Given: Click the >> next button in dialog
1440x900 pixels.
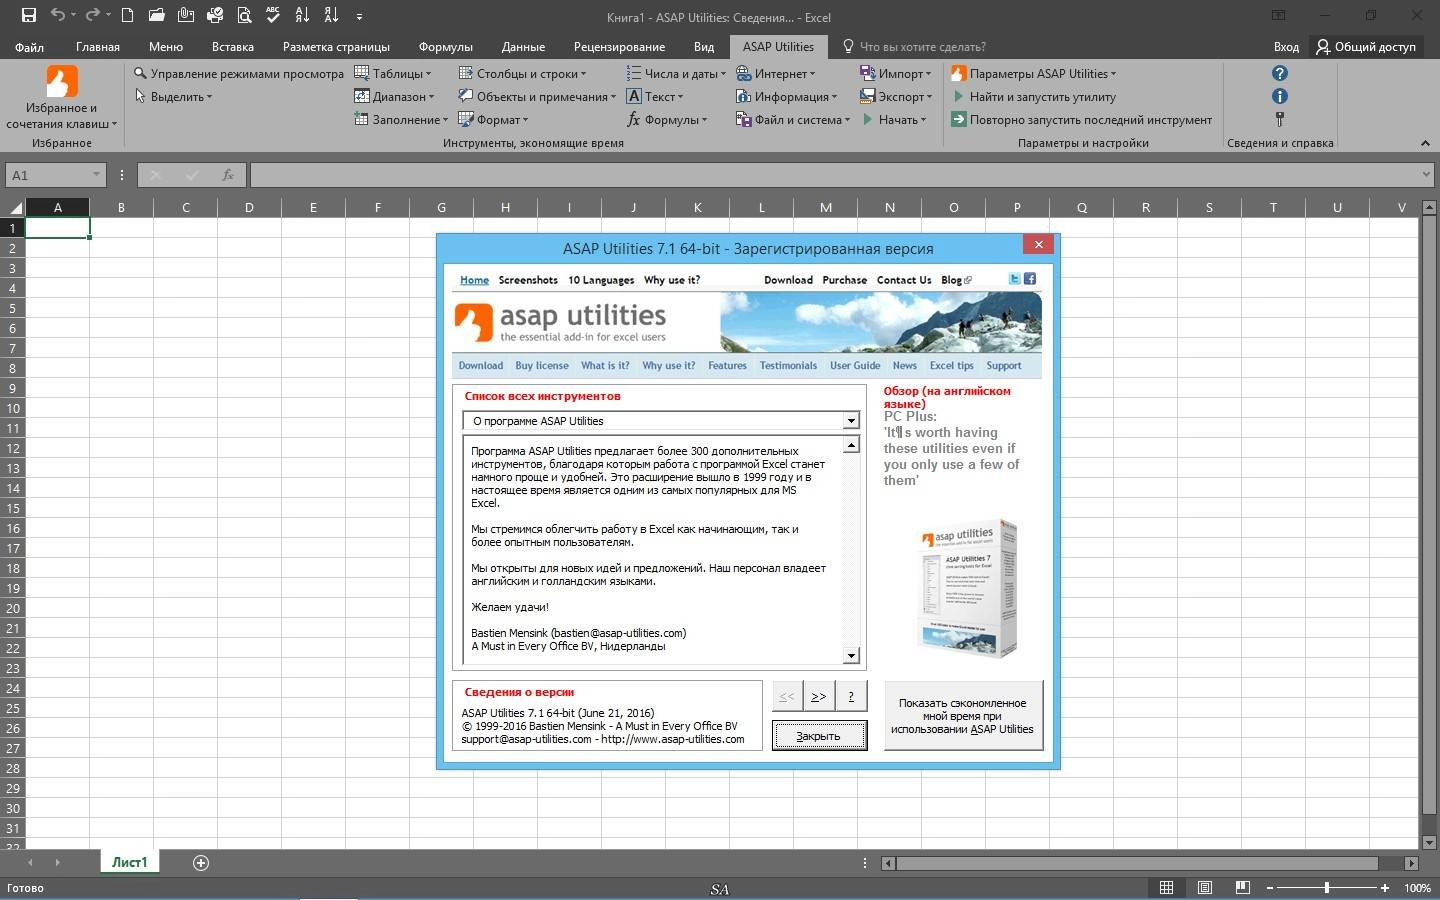Looking at the screenshot, I should click(x=818, y=696).
